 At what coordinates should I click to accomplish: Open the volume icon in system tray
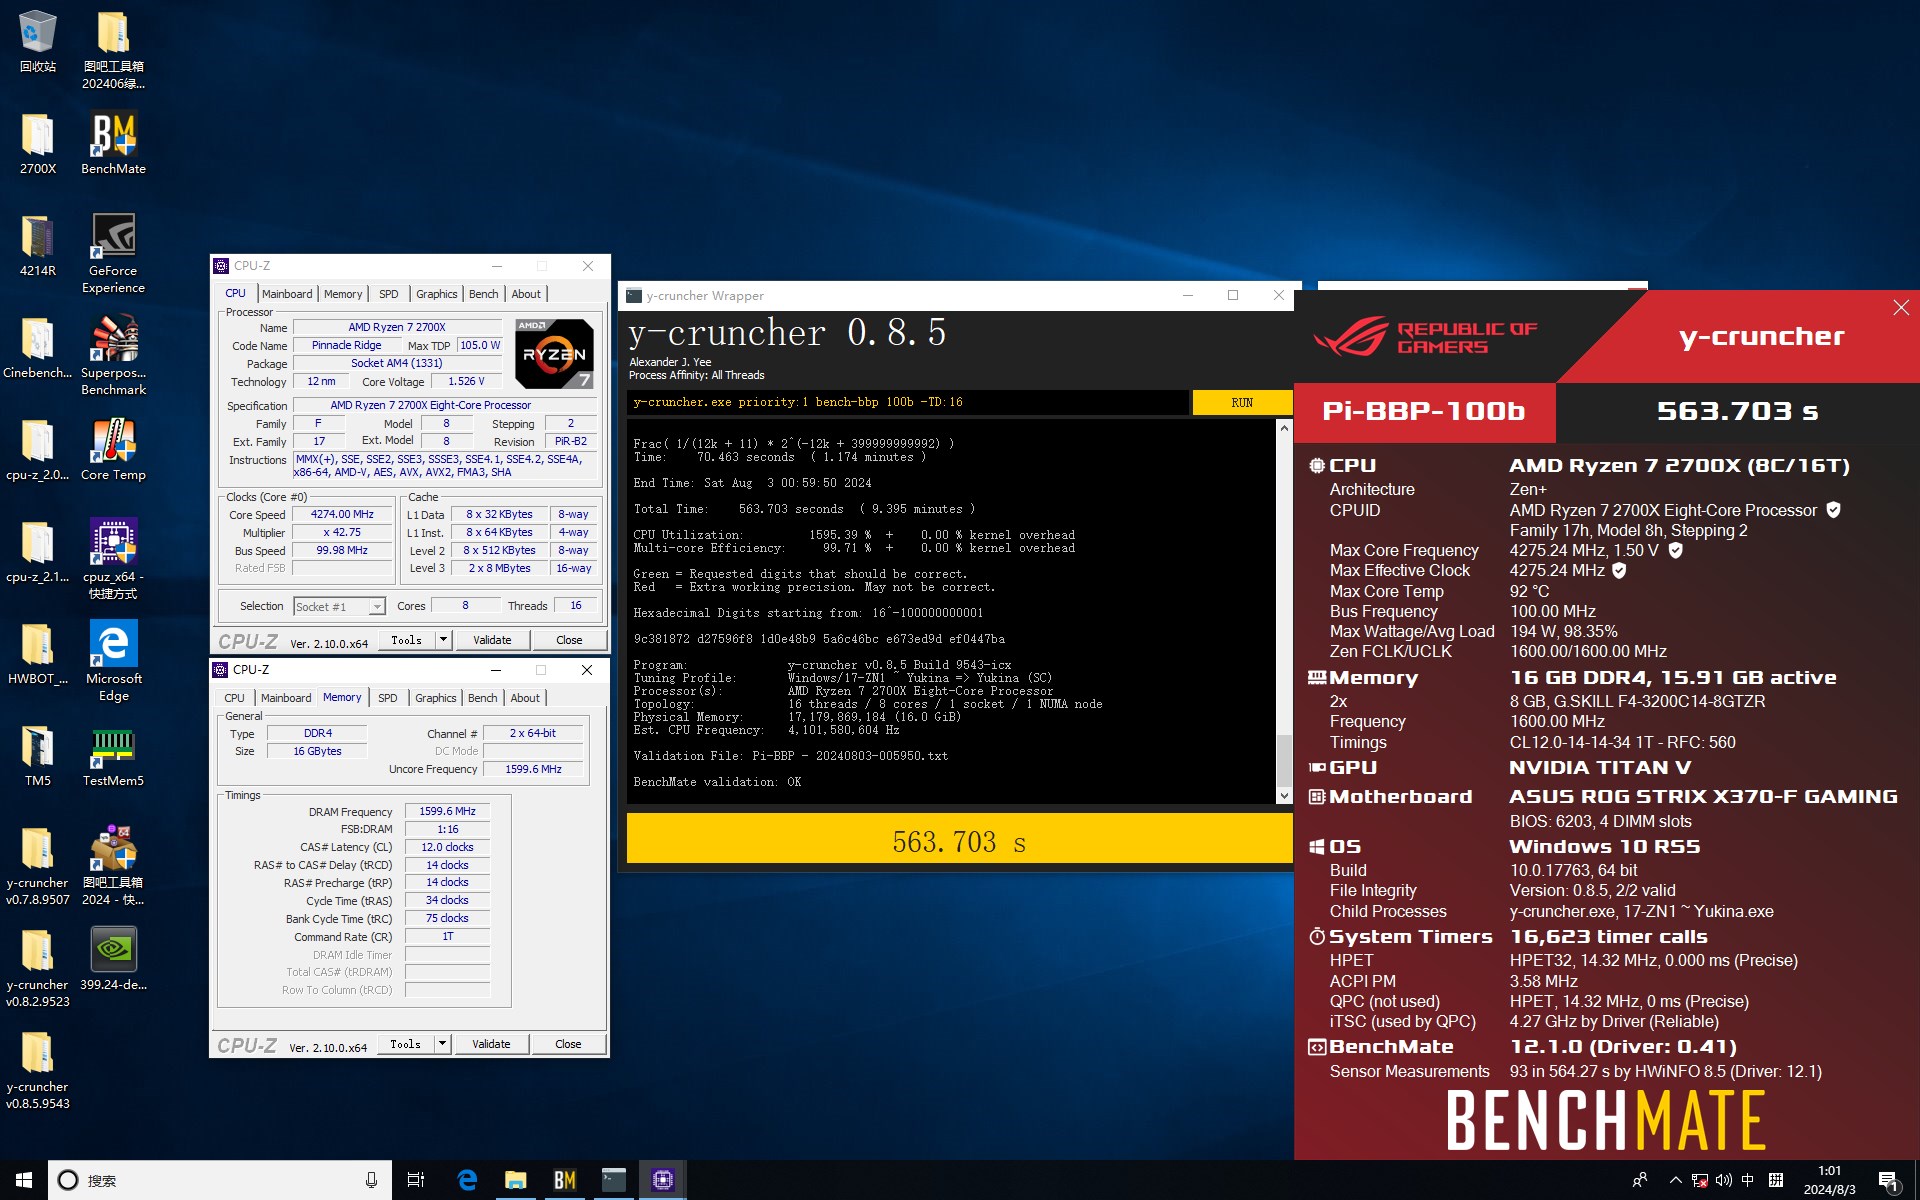pos(1723,1180)
